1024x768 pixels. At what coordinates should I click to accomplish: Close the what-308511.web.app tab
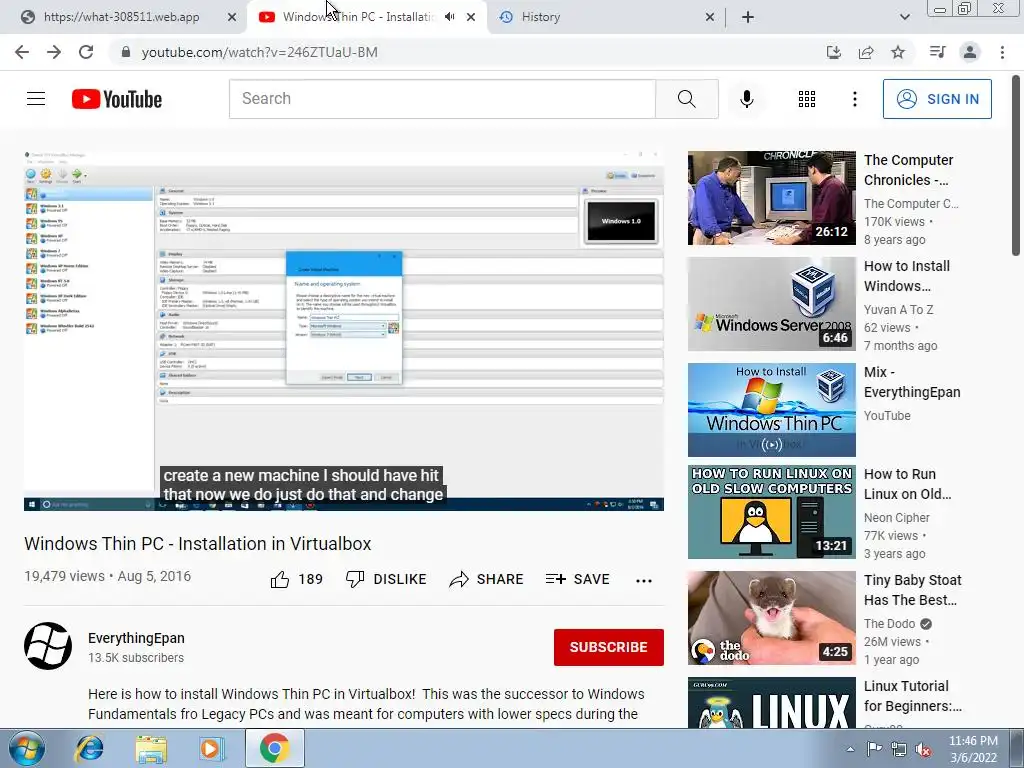coord(232,17)
